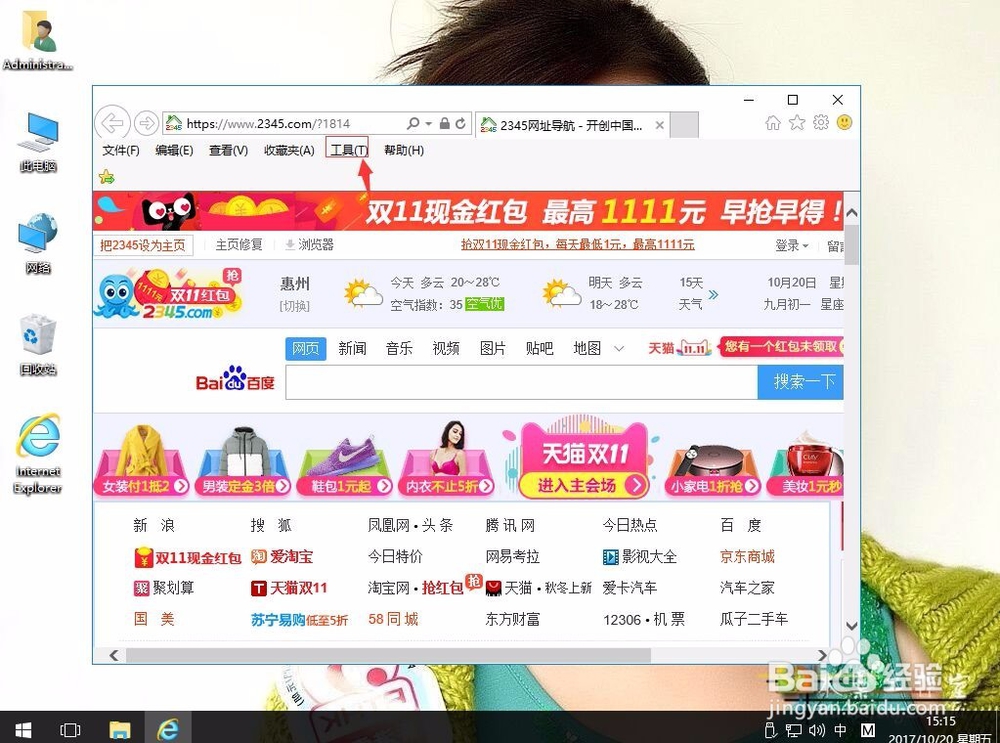Open 女装付1抵2 promo thumbnail
The height and width of the screenshot is (743, 1000).
tap(142, 460)
